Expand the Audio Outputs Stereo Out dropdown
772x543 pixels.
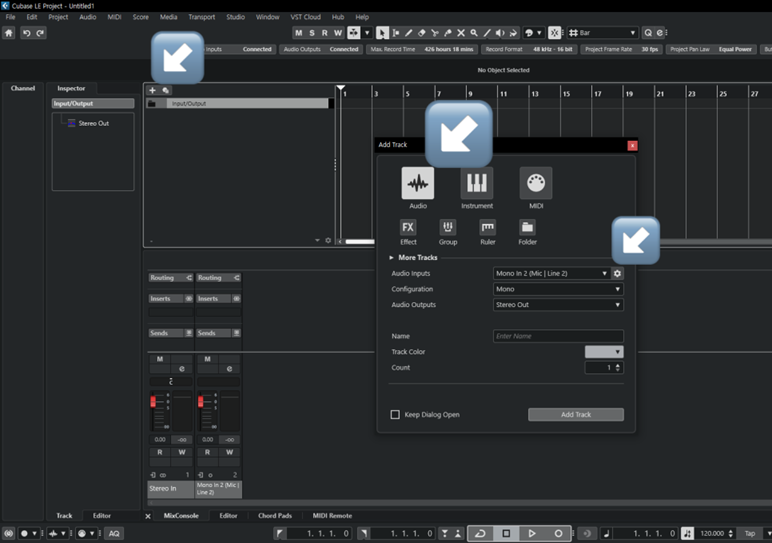(558, 305)
